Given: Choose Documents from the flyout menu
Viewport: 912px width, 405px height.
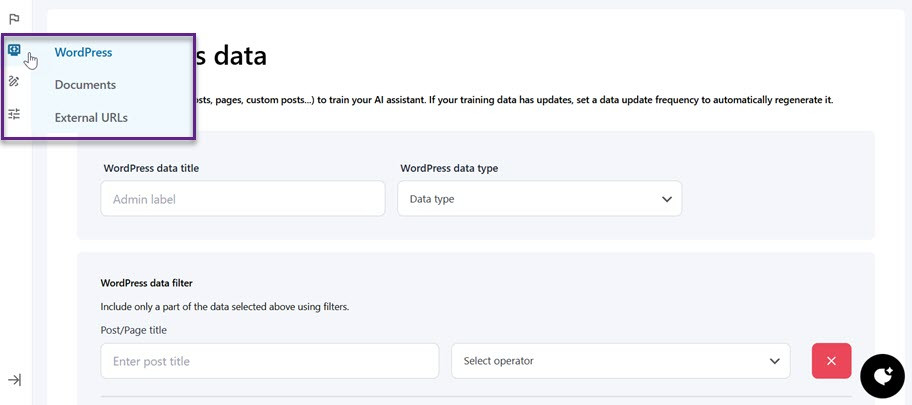Looking at the screenshot, I should click(x=85, y=85).
